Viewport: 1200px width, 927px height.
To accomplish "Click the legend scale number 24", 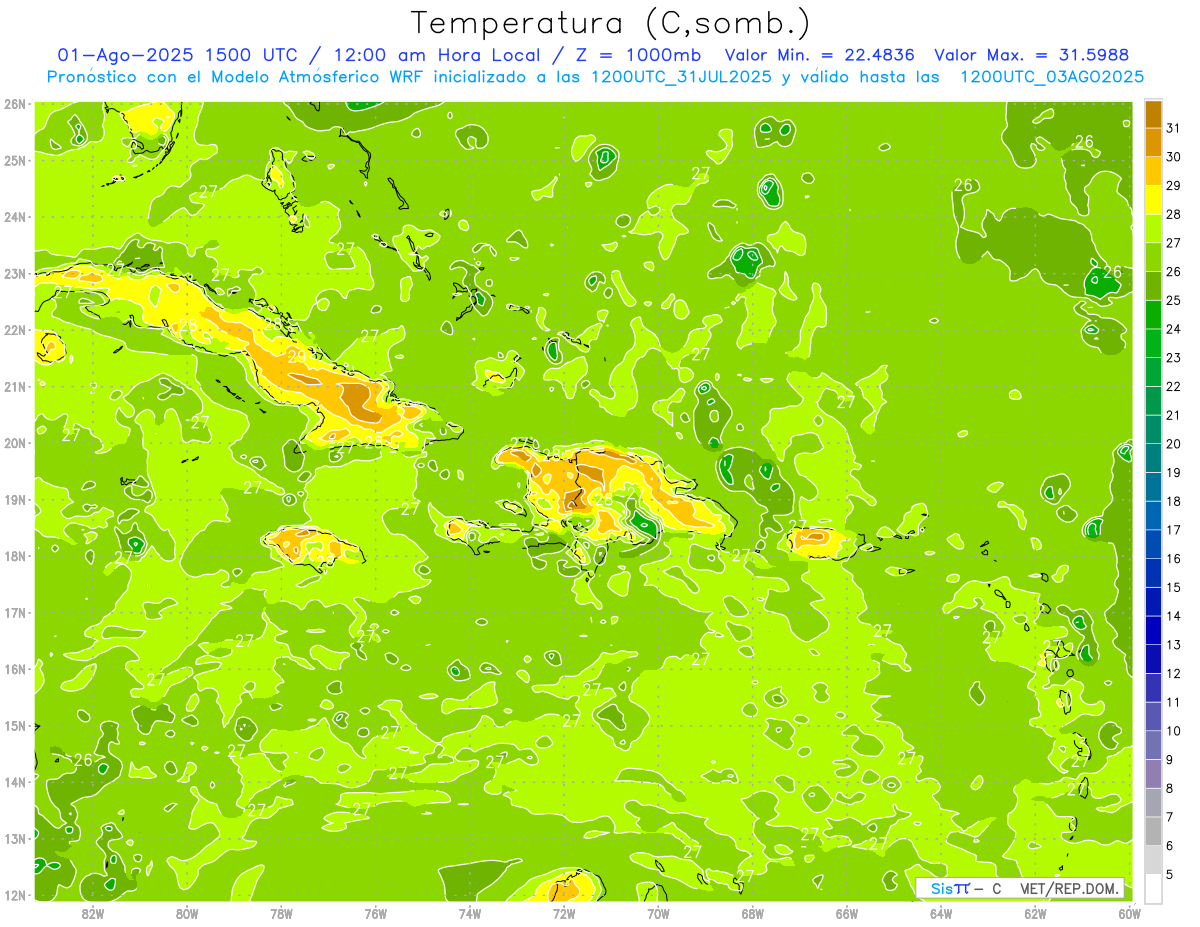I will click(x=1174, y=329).
